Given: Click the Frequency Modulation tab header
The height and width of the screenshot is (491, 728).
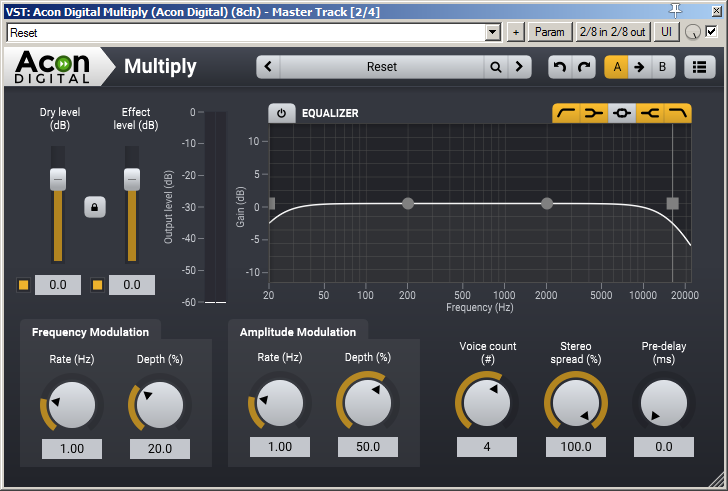Looking at the screenshot, I should [x=91, y=332].
